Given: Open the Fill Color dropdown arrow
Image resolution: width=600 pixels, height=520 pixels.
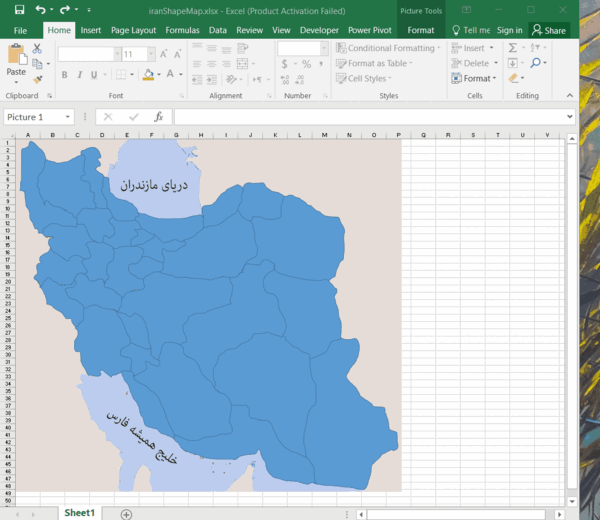Looking at the screenshot, I should pyautogui.click(x=159, y=75).
